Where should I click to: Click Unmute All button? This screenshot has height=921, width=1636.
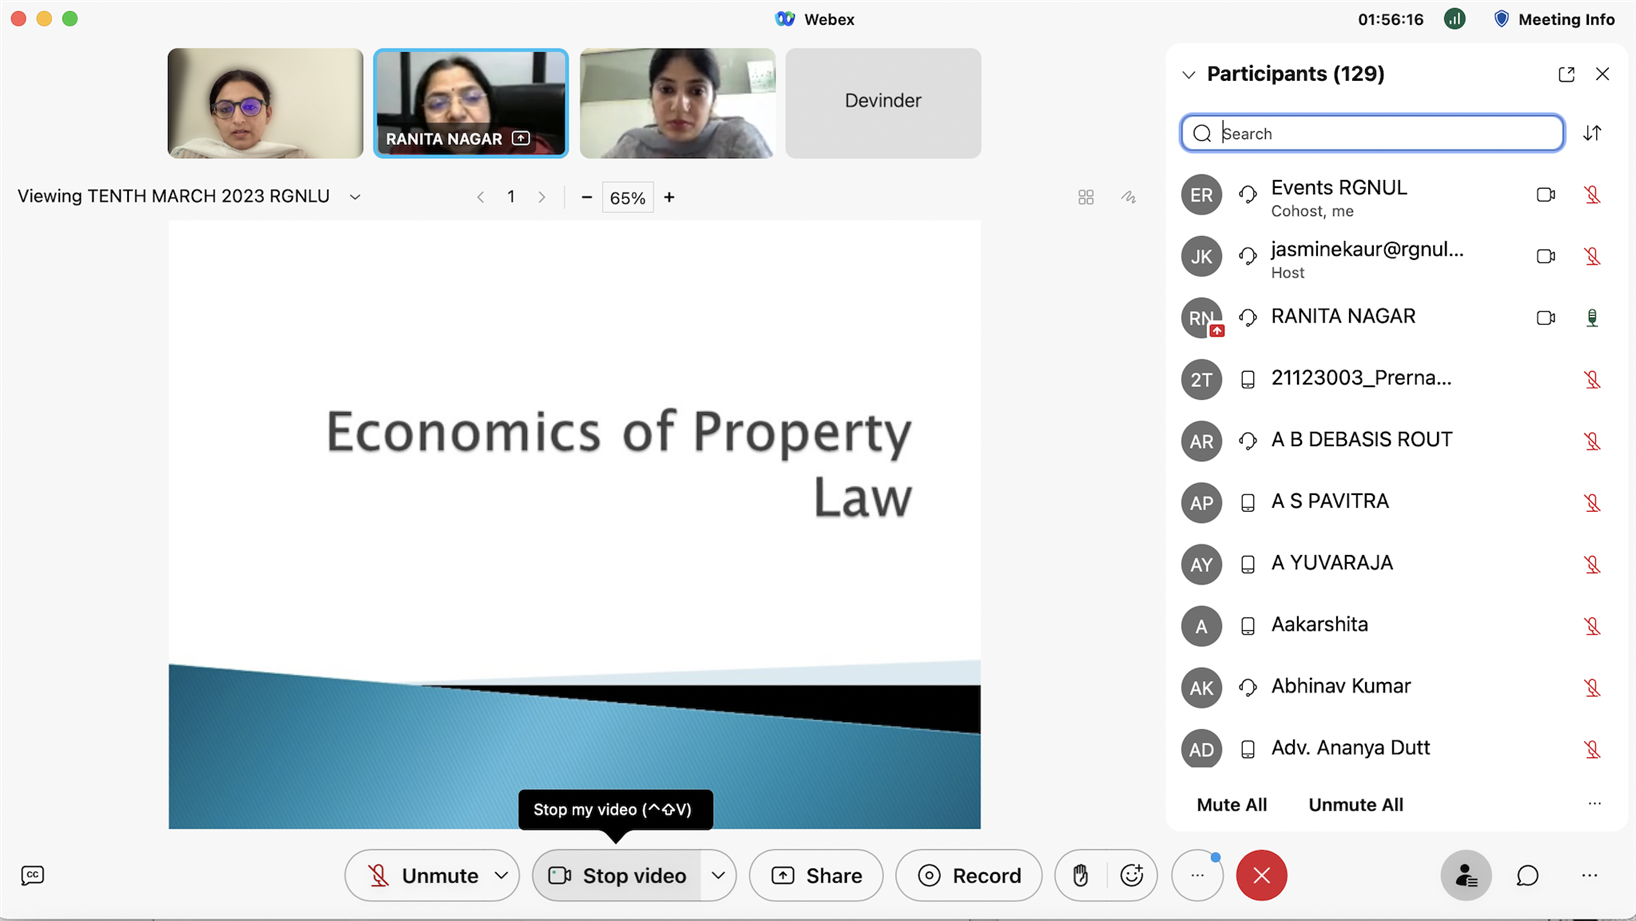pyautogui.click(x=1355, y=805)
